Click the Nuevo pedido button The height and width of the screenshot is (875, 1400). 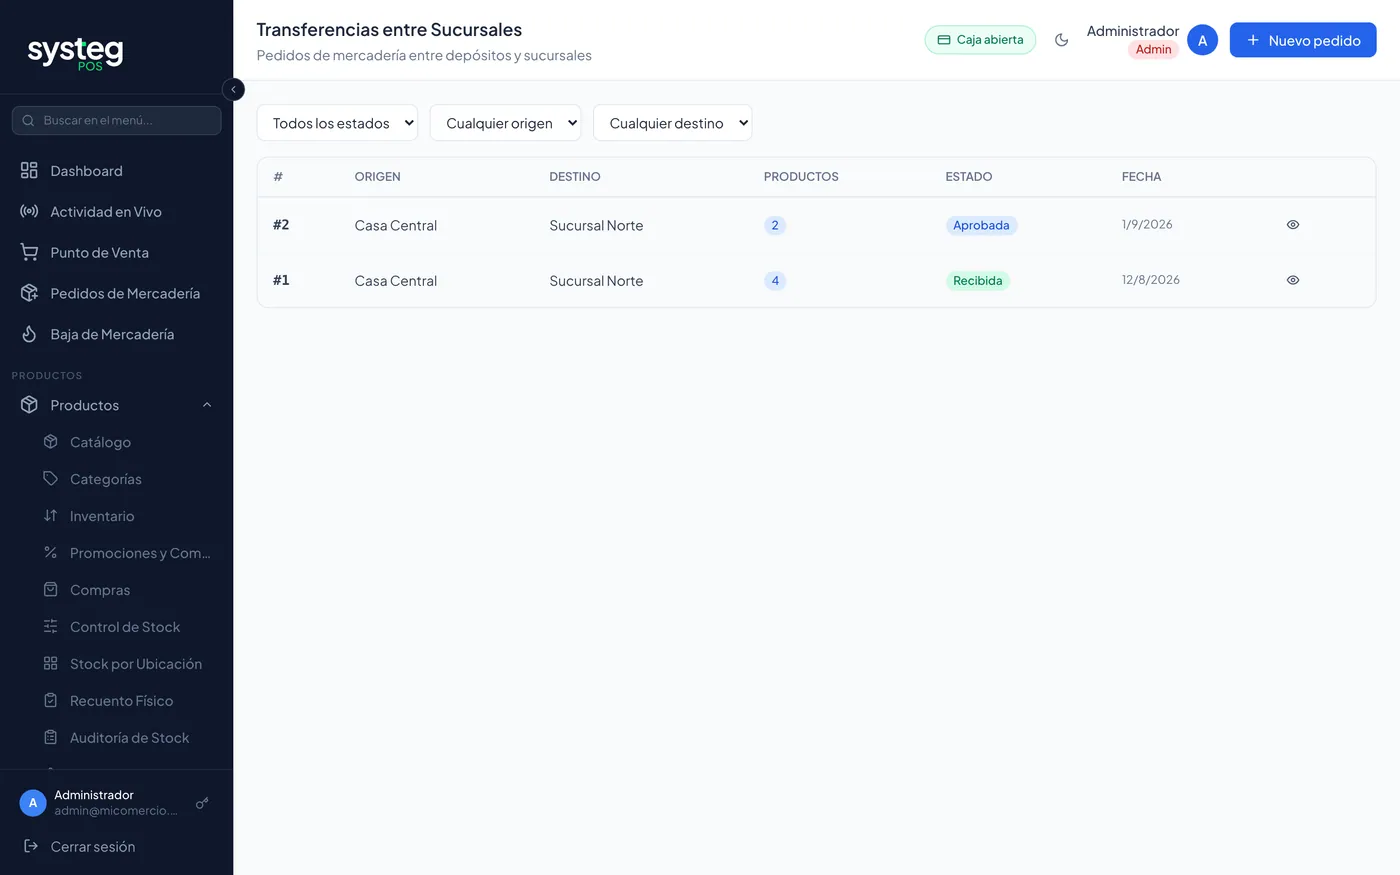[1303, 40]
